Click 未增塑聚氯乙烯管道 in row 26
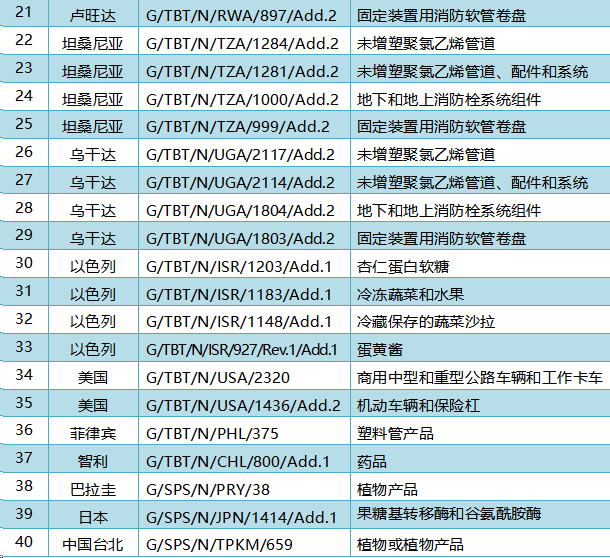Viewport: 610px width, 558px height. click(x=426, y=155)
